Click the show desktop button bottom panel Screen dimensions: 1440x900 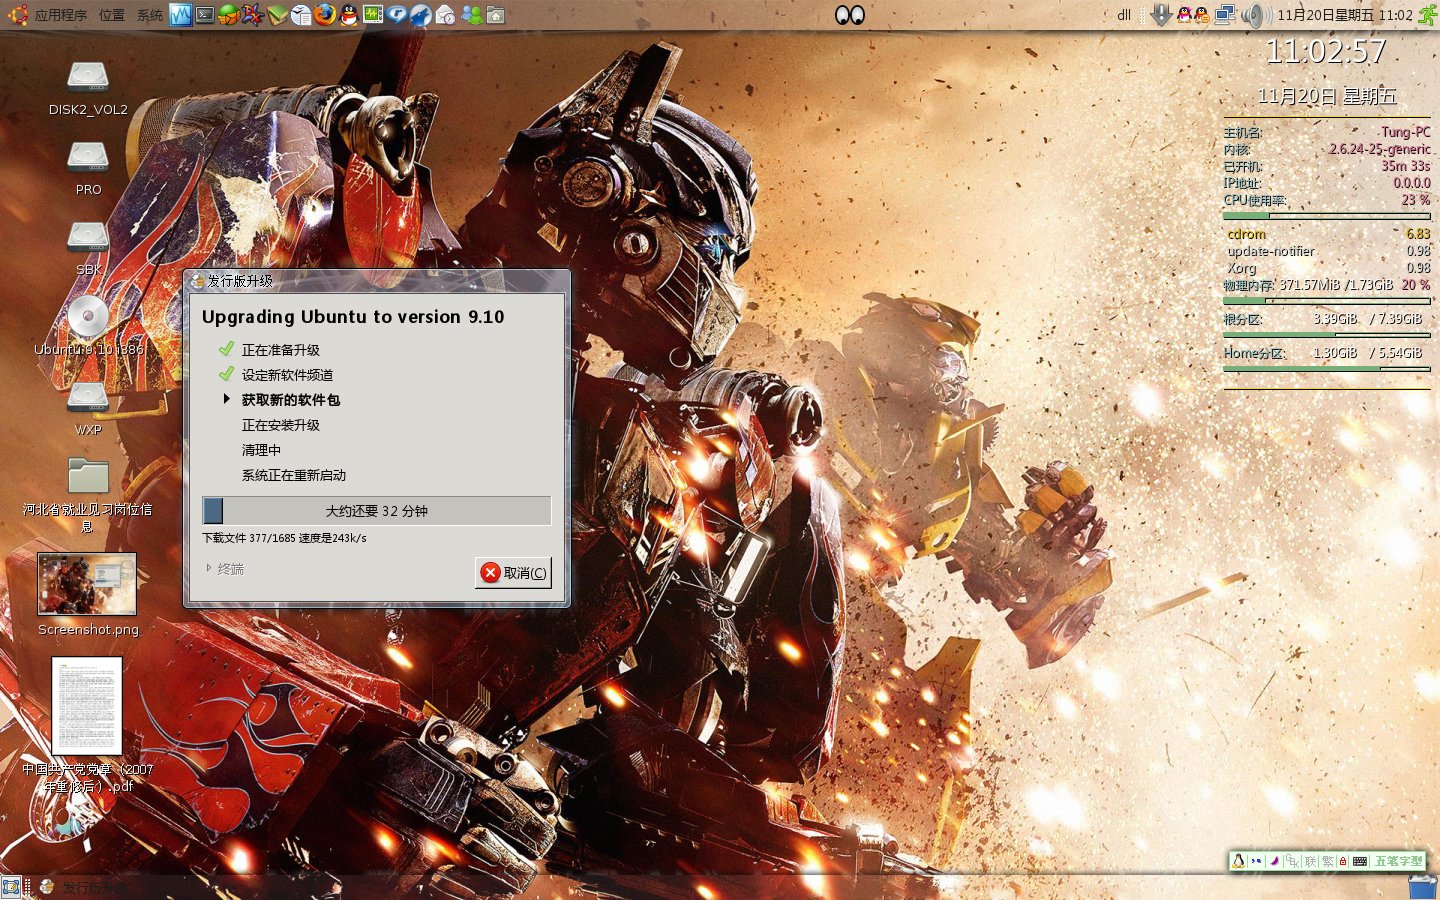pos(11,886)
